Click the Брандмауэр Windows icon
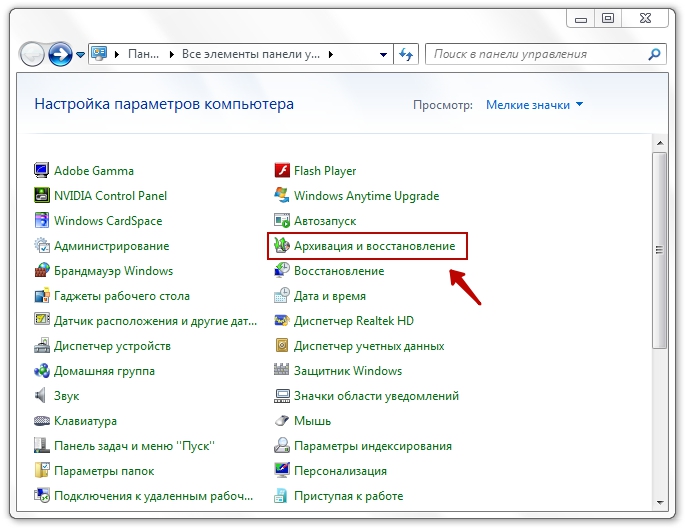The image size is (685, 528). pyautogui.click(x=42, y=271)
